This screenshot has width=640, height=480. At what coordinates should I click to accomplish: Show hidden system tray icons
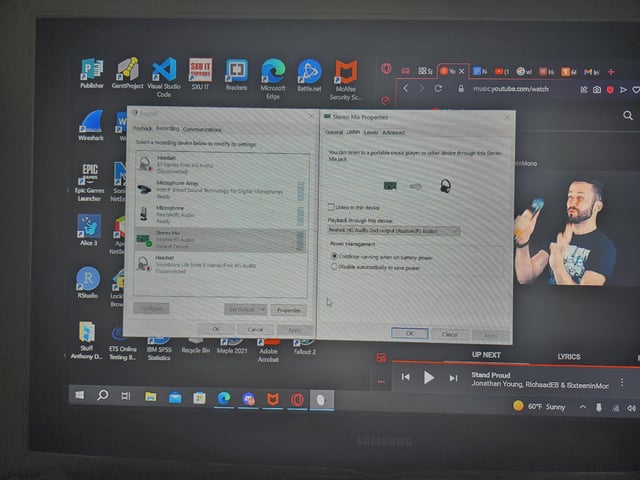tap(583, 407)
